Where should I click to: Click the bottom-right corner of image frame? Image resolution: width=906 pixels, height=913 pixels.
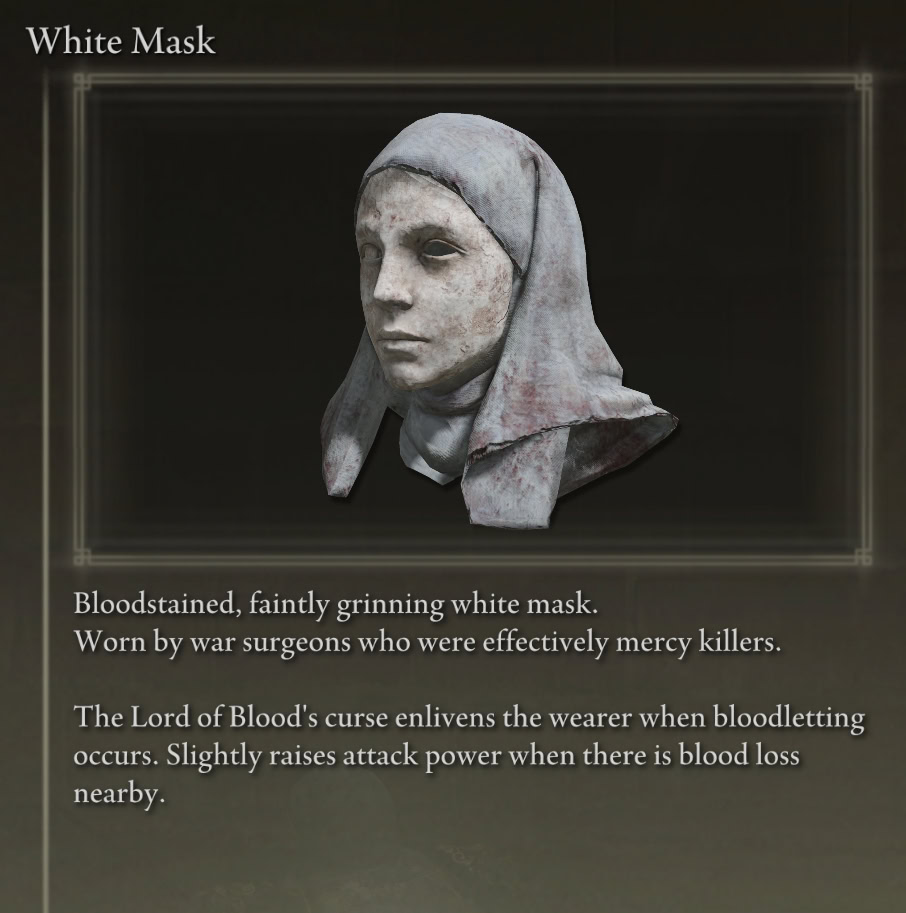[x=863, y=557]
